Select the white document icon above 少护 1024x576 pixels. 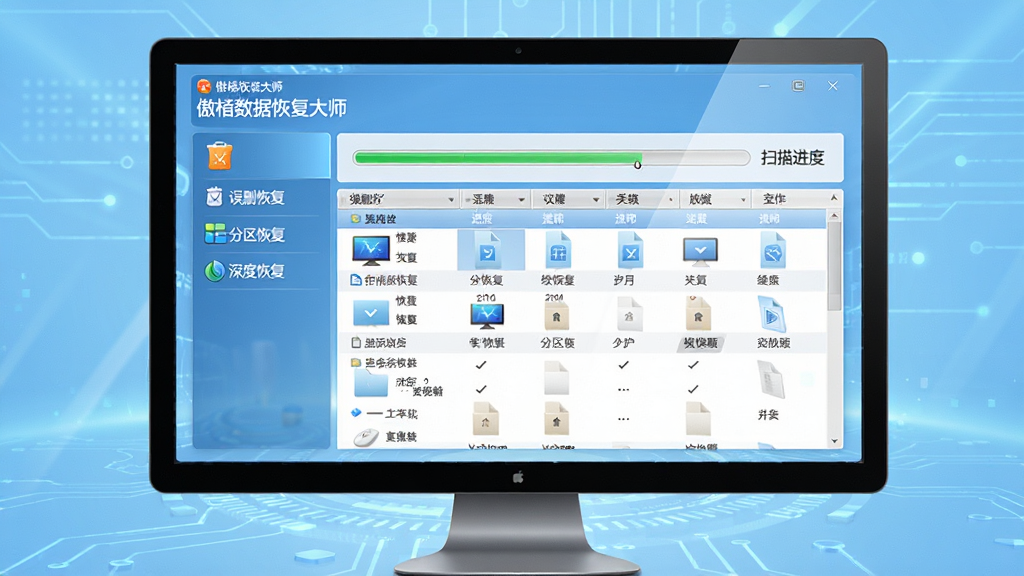(630, 314)
